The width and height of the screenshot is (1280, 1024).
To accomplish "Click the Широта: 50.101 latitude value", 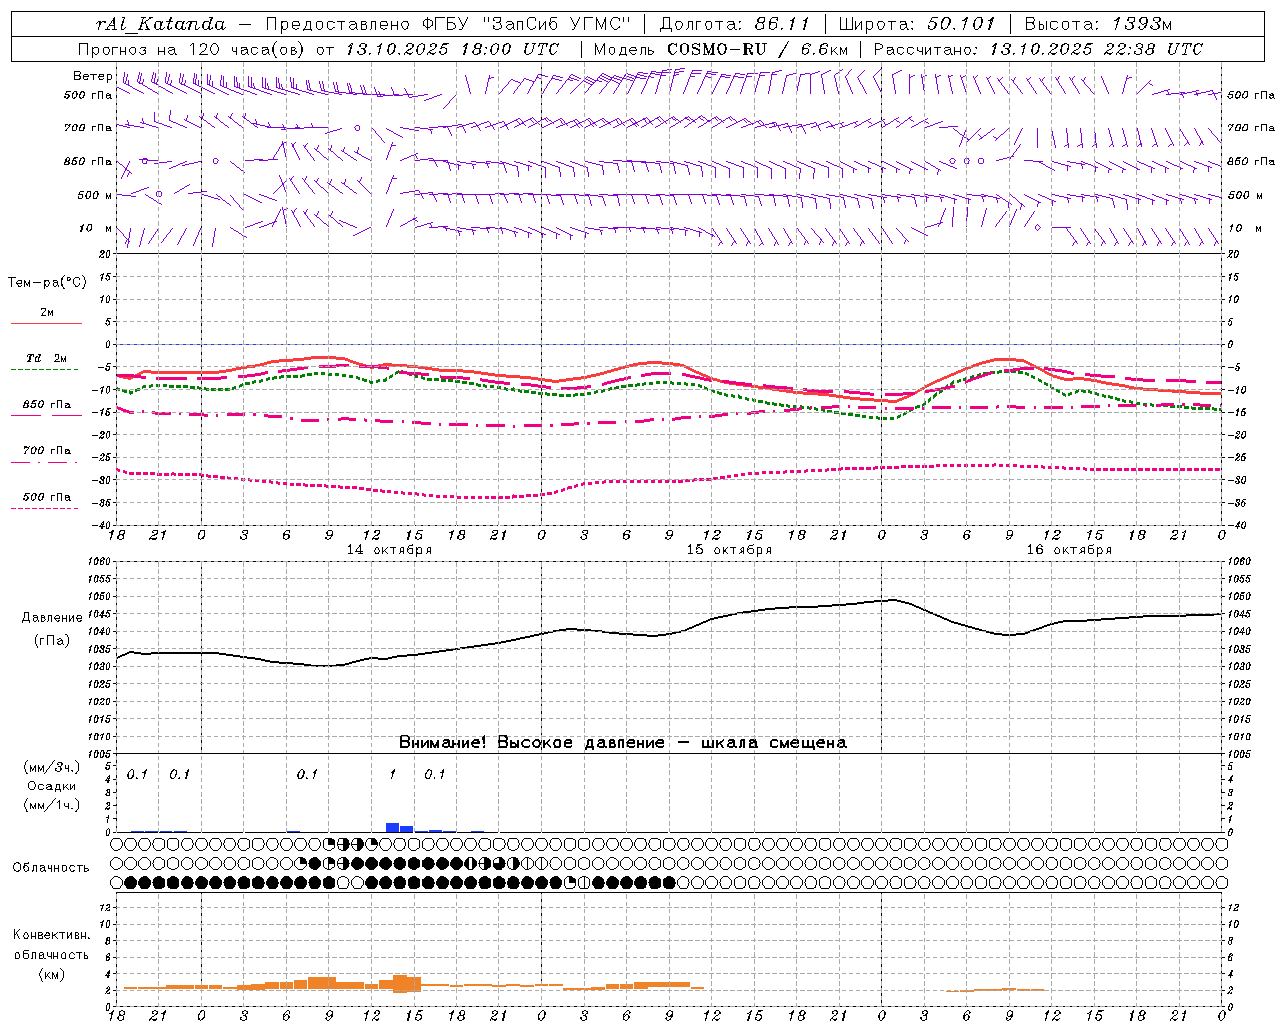I will click(x=917, y=24).
